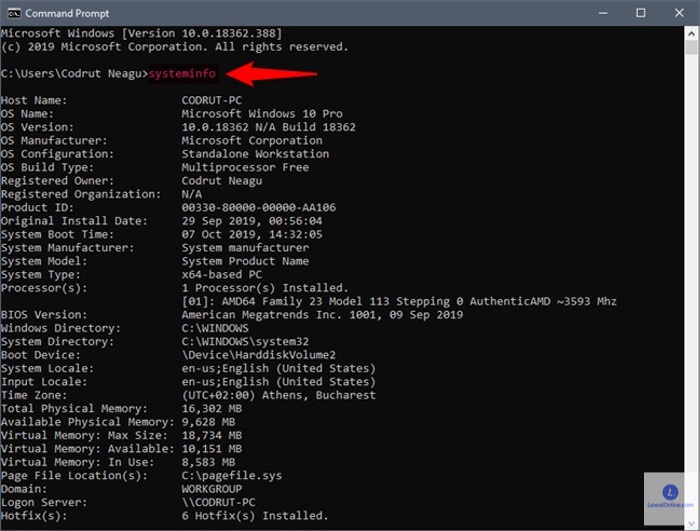Image resolution: width=700 pixels, height=531 pixels.
Task: Click the 'Standalone Workstation' configuration value
Action: point(255,154)
